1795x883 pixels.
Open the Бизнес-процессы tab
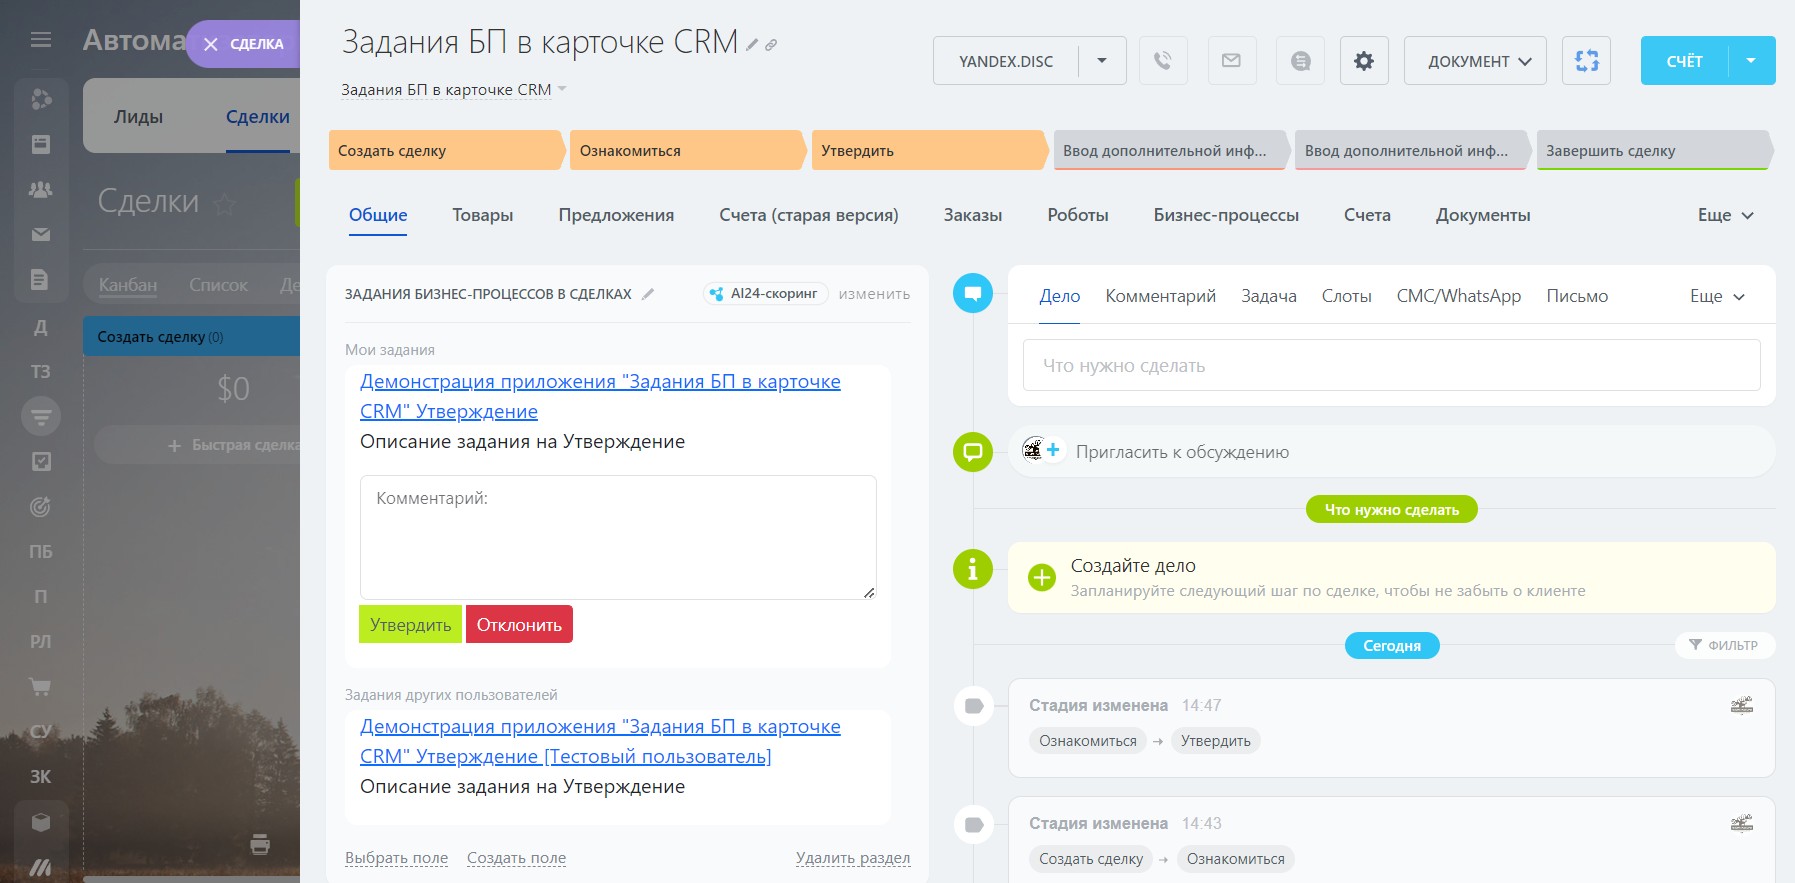click(x=1225, y=215)
